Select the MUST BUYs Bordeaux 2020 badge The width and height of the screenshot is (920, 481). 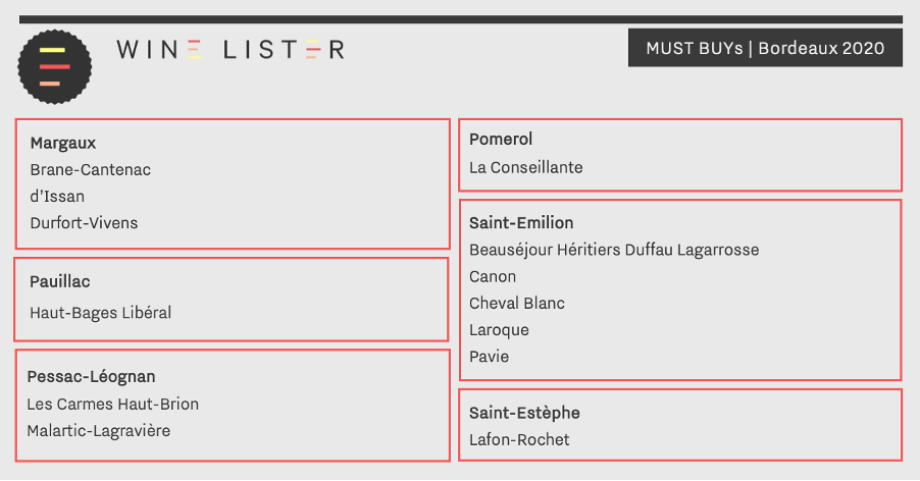tap(765, 48)
